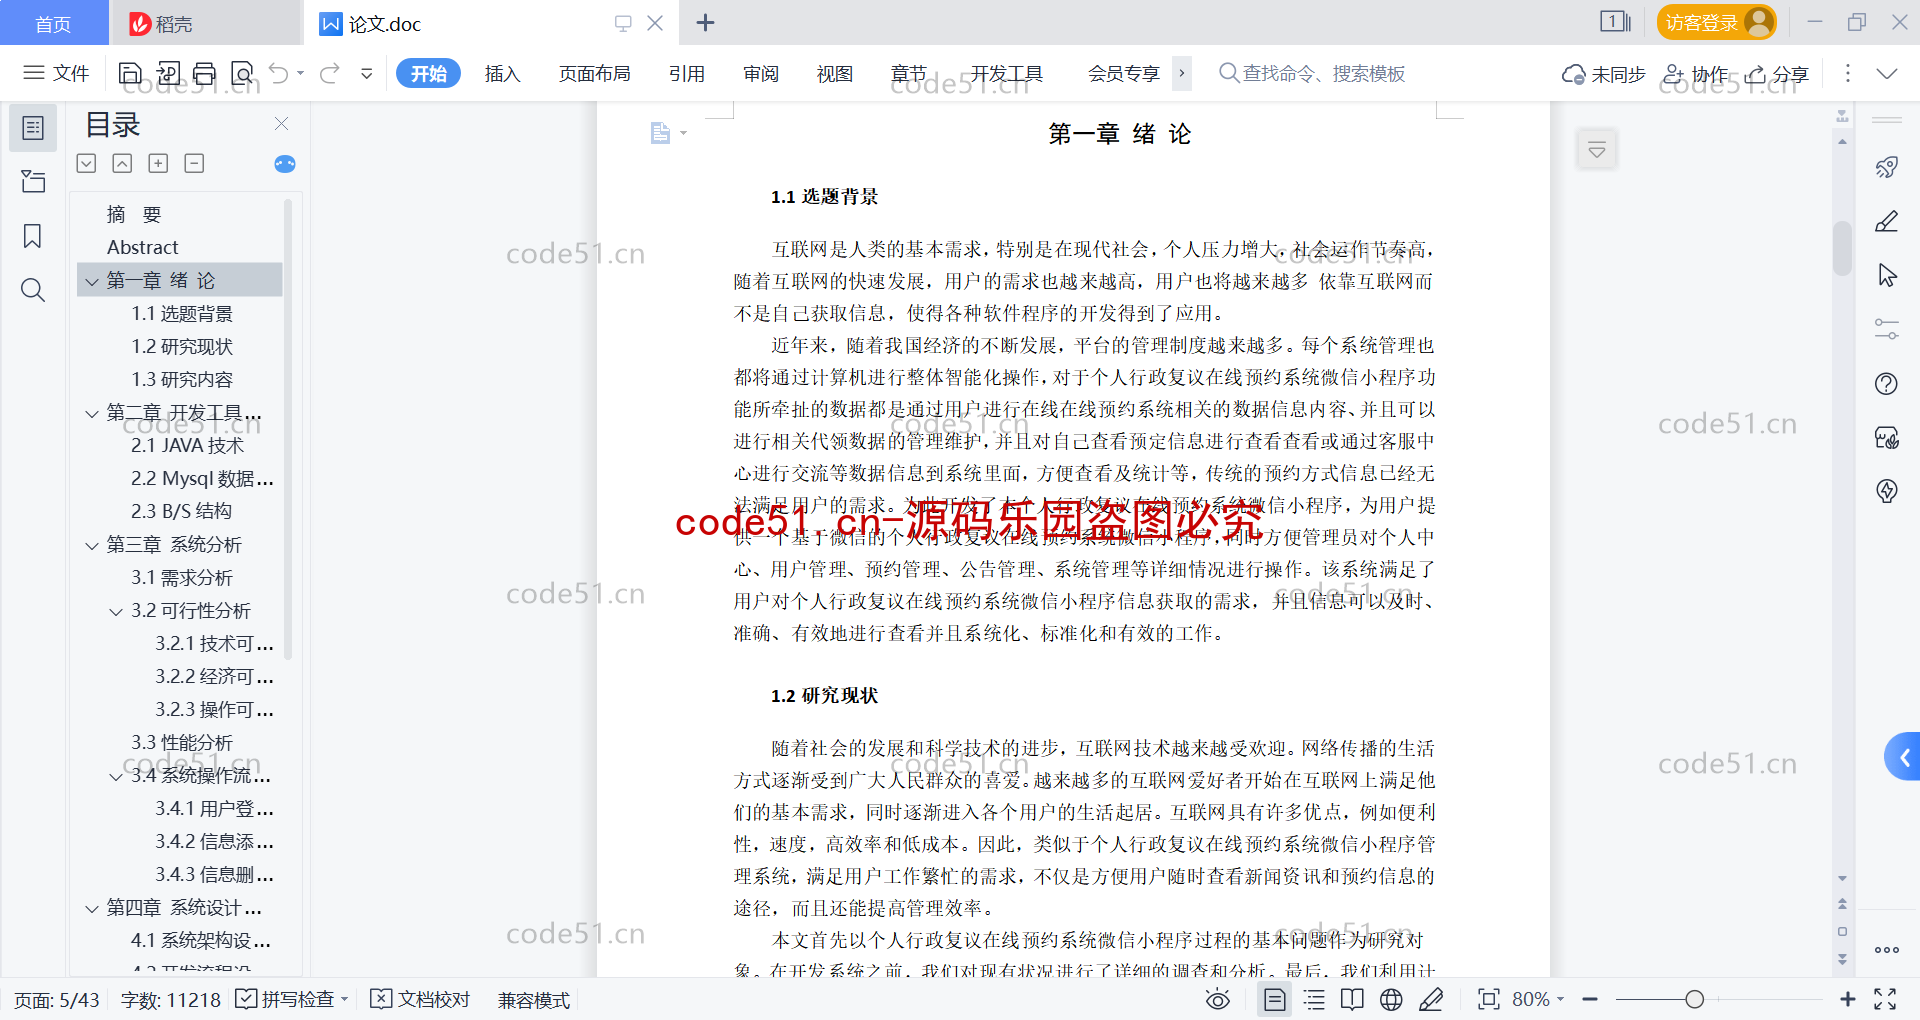1920x1020 pixels.
Task: Click the save document icon
Action: tap(130, 73)
